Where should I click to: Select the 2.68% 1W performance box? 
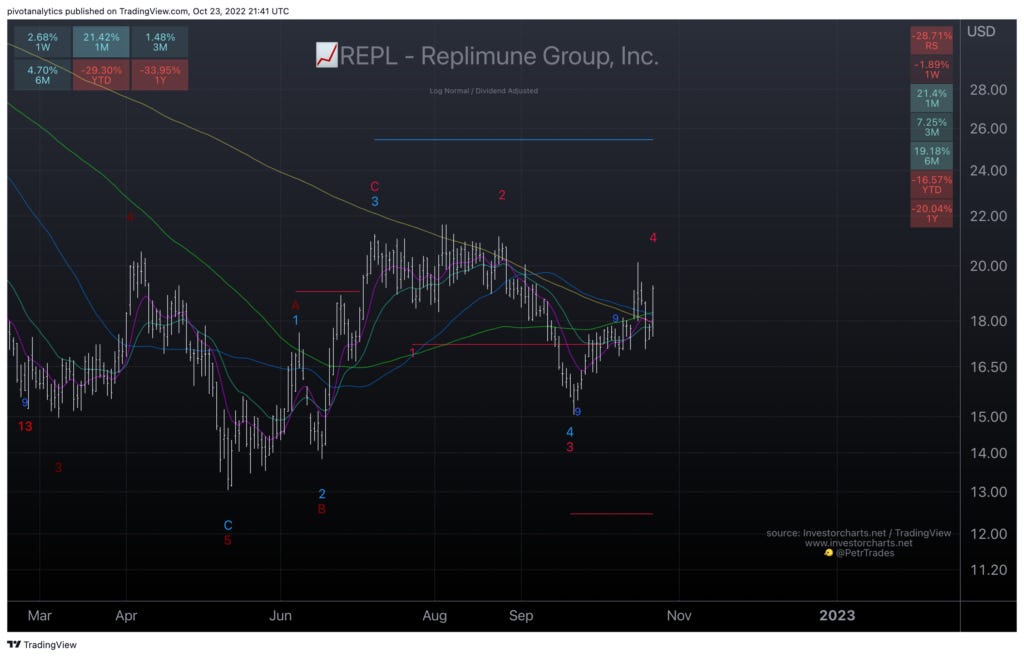tap(42, 42)
